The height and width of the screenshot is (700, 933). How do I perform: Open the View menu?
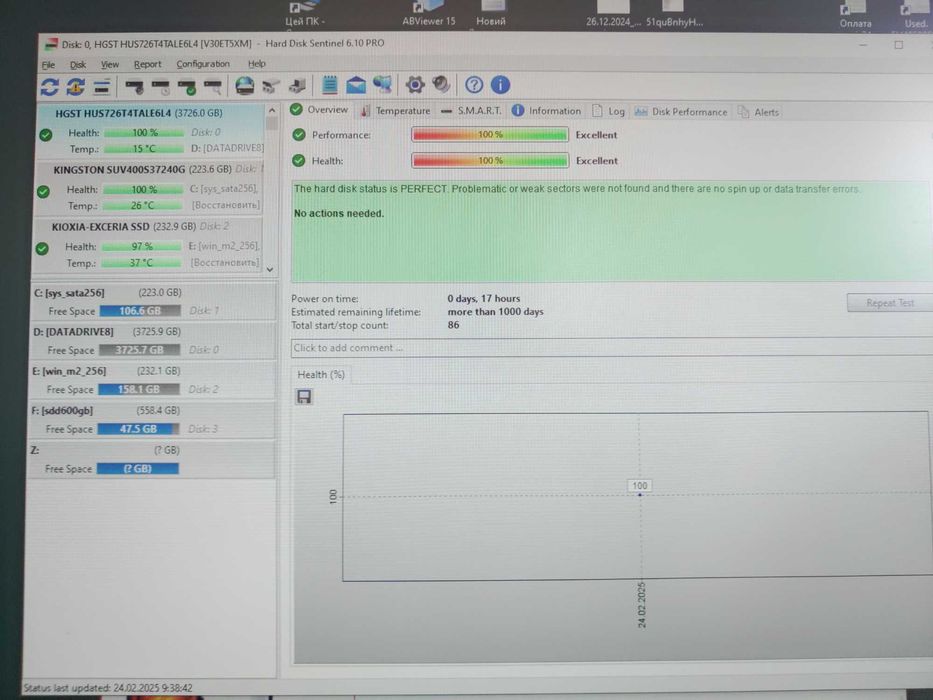pyautogui.click(x=109, y=64)
